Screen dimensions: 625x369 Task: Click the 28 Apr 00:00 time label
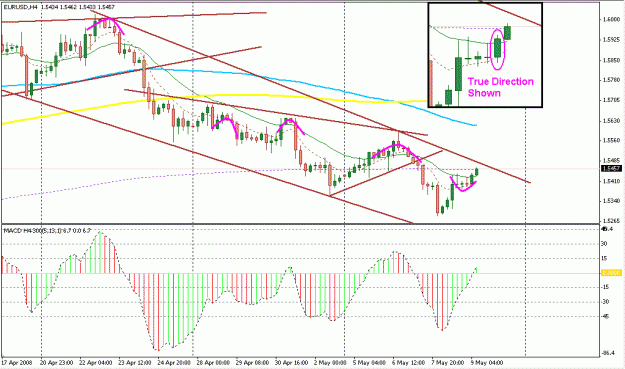tap(213, 363)
